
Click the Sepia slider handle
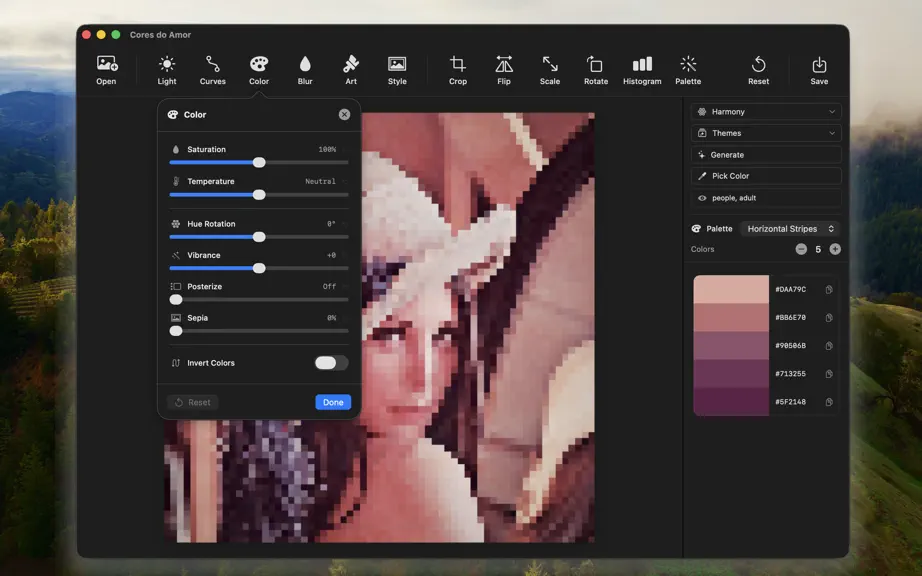pyautogui.click(x=176, y=331)
